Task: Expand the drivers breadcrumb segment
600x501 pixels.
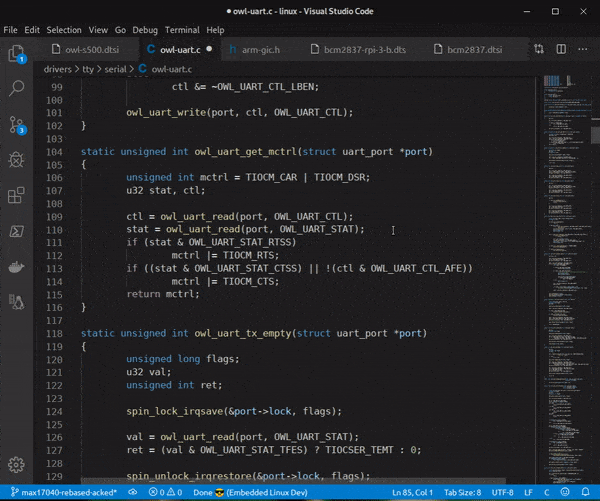Action: 57,69
